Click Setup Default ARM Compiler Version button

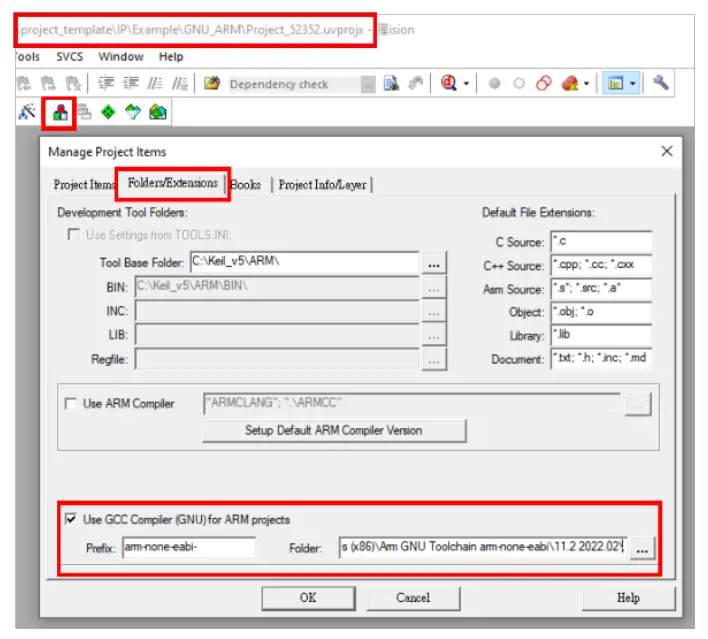(334, 430)
